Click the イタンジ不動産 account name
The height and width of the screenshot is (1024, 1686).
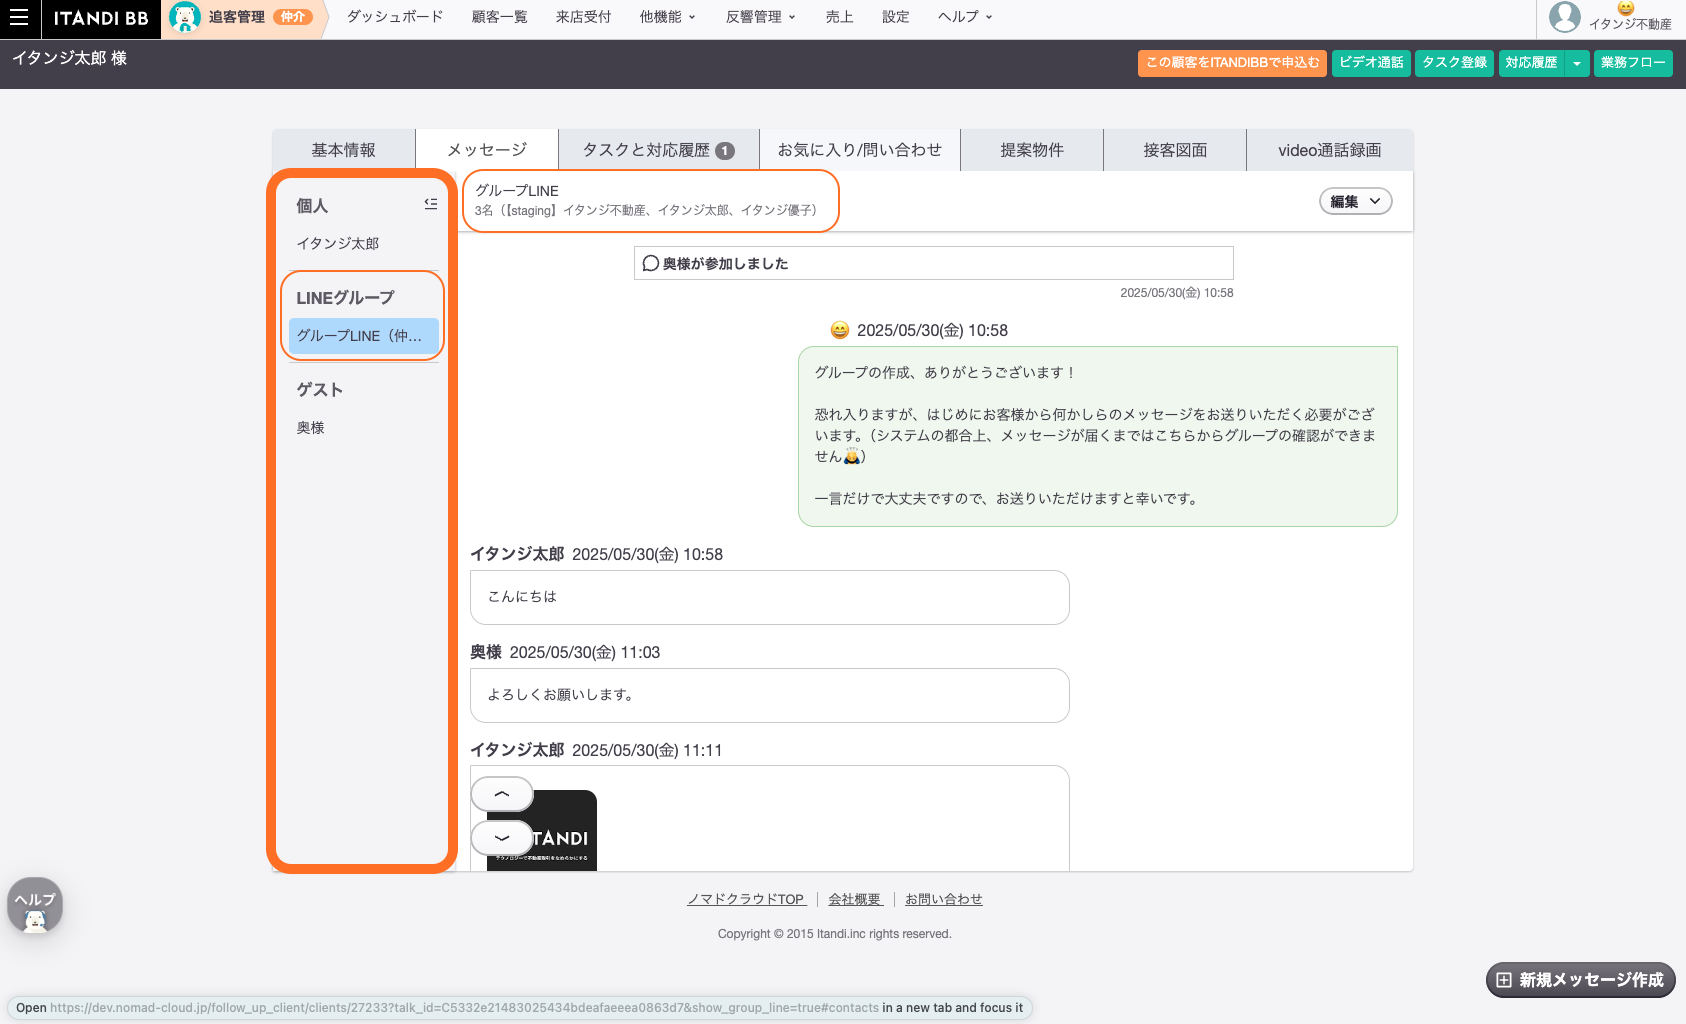(x=1630, y=24)
